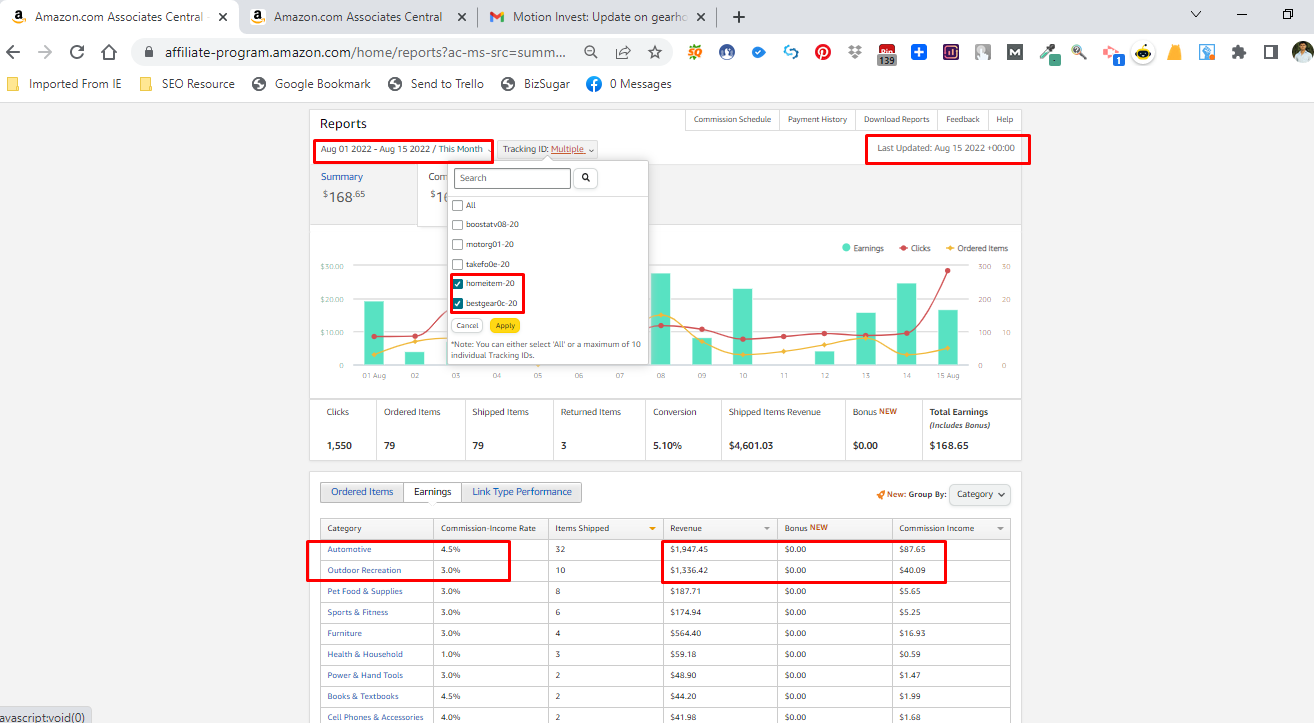Sort by the Commission Income column arrow
This screenshot has width=1314, height=723.
click(x=999, y=528)
